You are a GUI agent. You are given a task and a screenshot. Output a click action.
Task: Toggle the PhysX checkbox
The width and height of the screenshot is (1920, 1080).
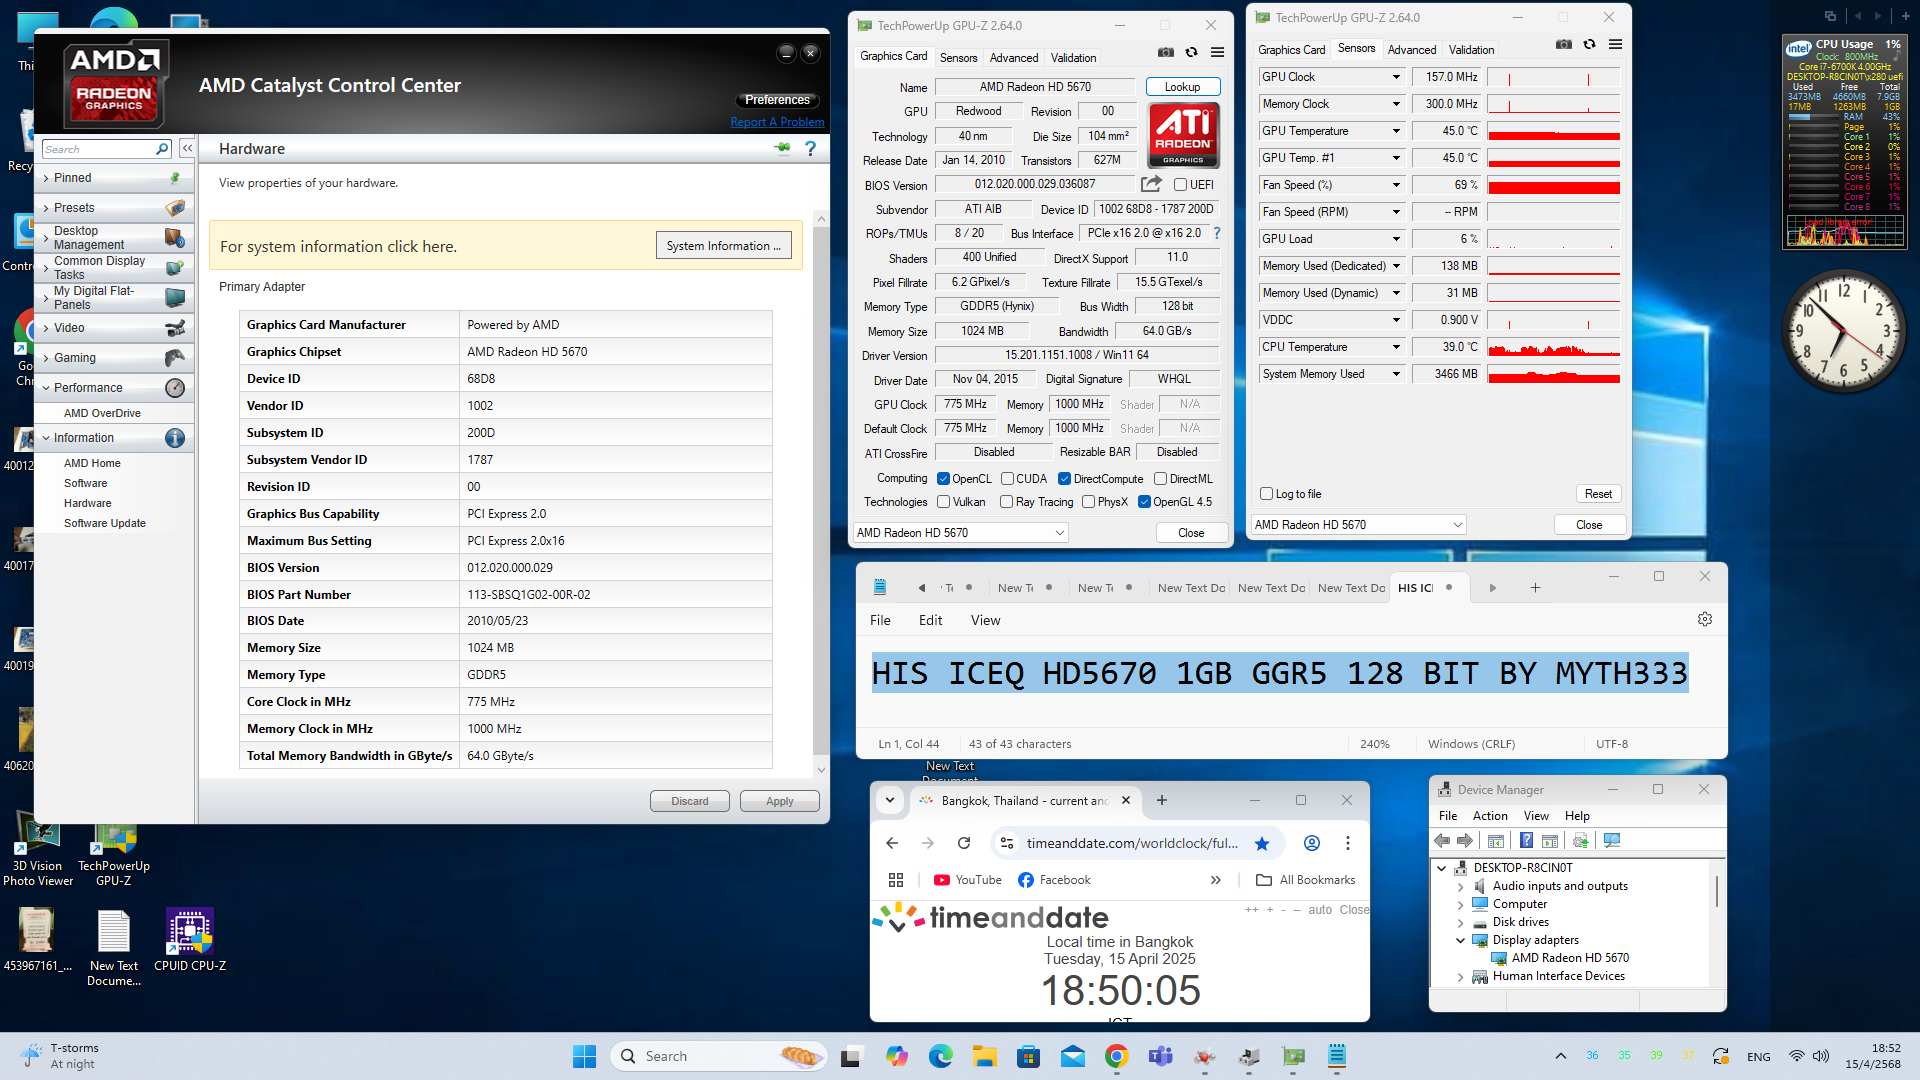coord(1088,502)
